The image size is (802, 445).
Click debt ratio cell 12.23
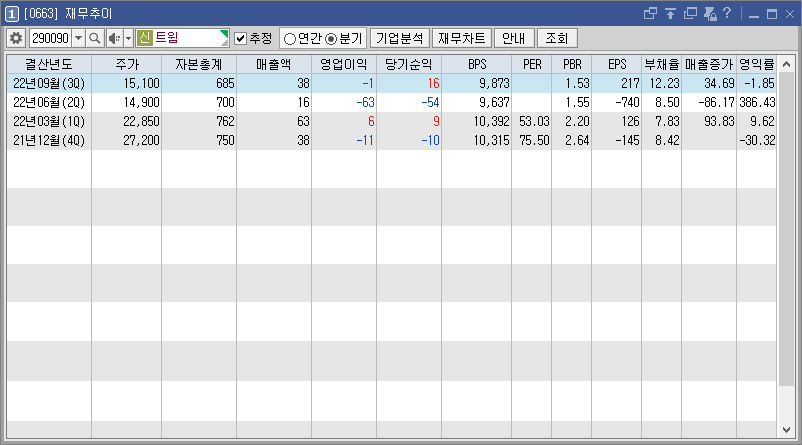pyautogui.click(x=662, y=83)
